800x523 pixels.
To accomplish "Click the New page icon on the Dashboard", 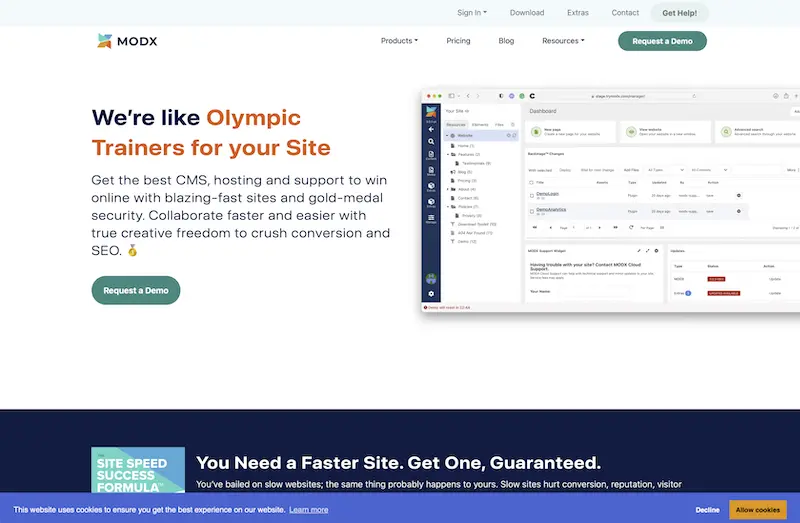I will point(536,132).
